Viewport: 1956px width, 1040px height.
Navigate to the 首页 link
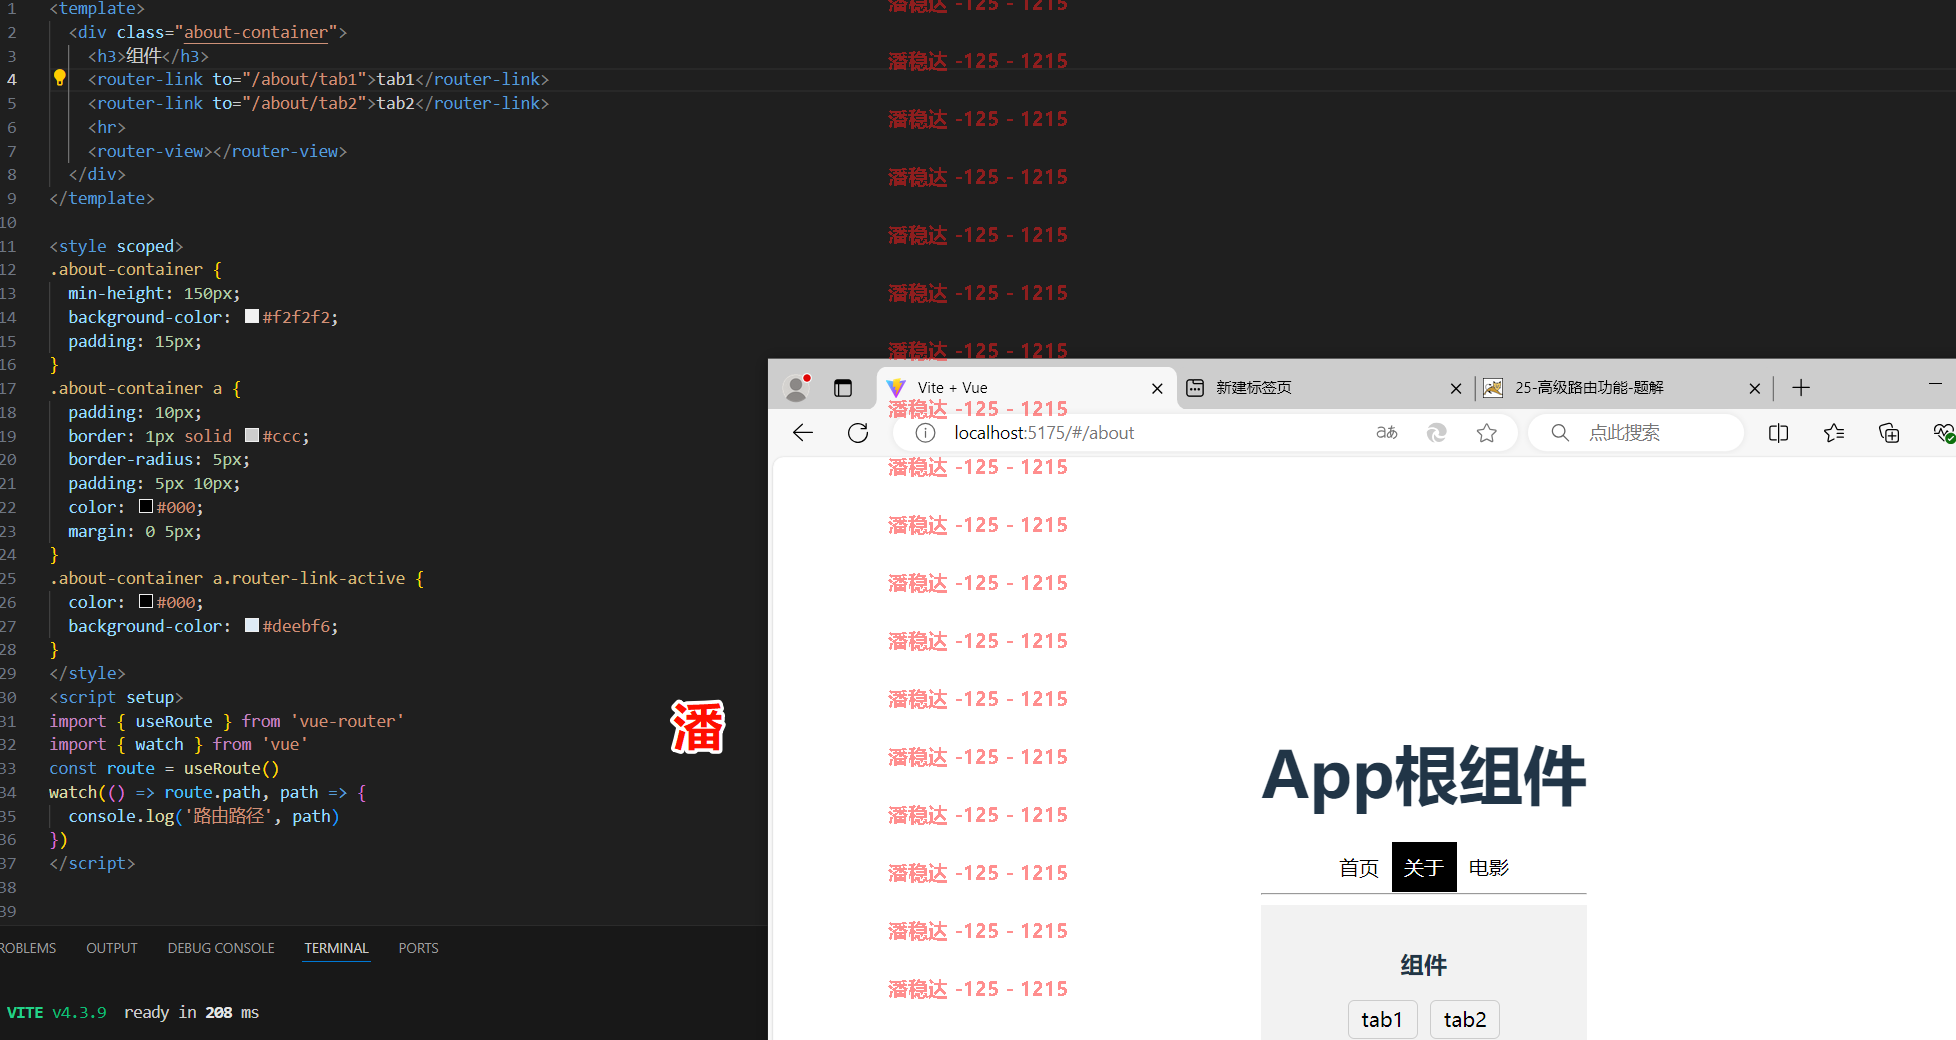pyautogui.click(x=1359, y=868)
